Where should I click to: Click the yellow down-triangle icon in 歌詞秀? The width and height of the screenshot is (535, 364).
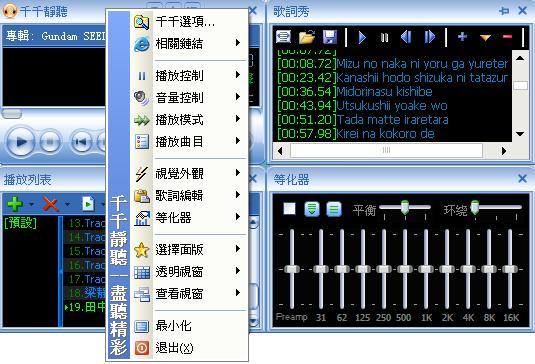485,37
